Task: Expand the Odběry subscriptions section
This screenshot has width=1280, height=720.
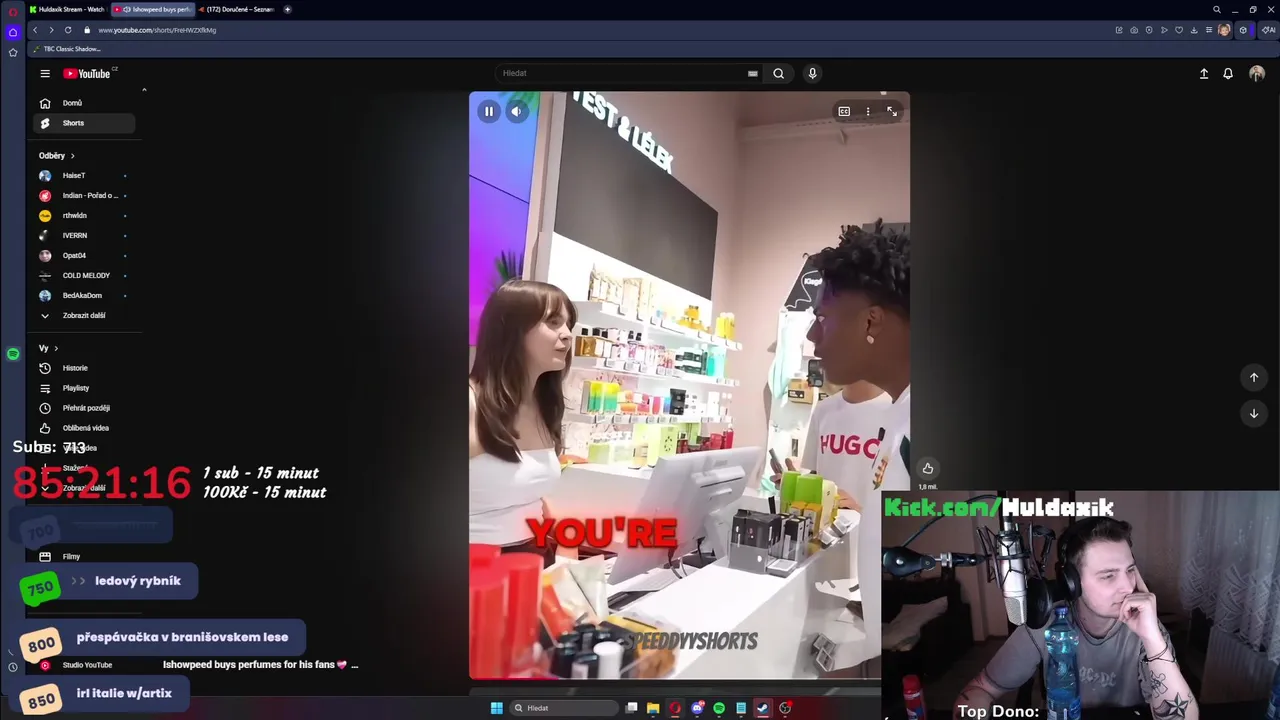Action: (x=57, y=156)
